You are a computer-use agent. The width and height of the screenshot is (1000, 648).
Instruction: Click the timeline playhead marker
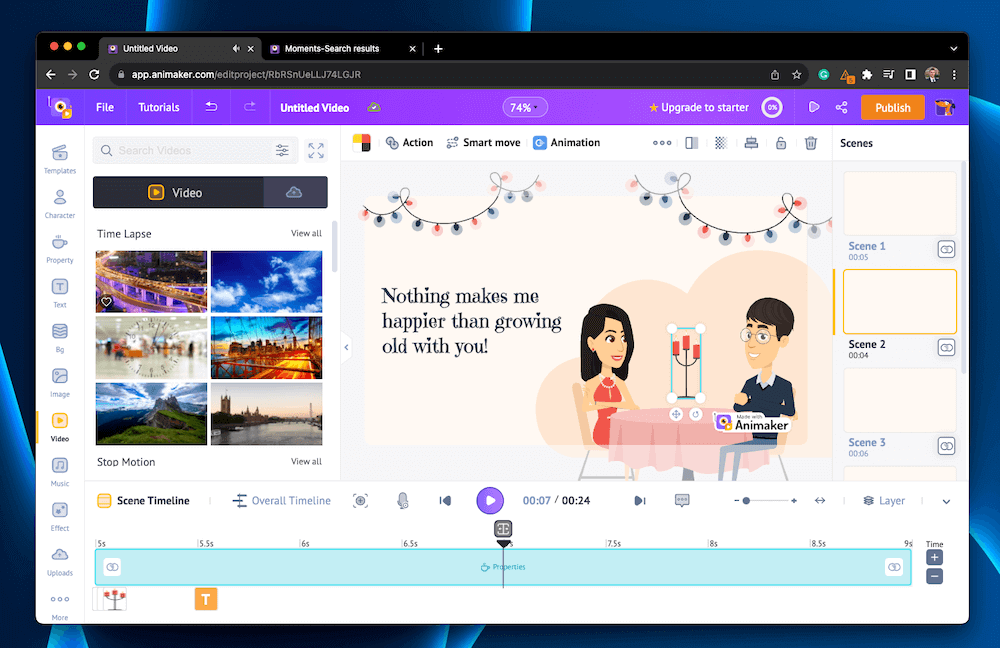click(503, 531)
